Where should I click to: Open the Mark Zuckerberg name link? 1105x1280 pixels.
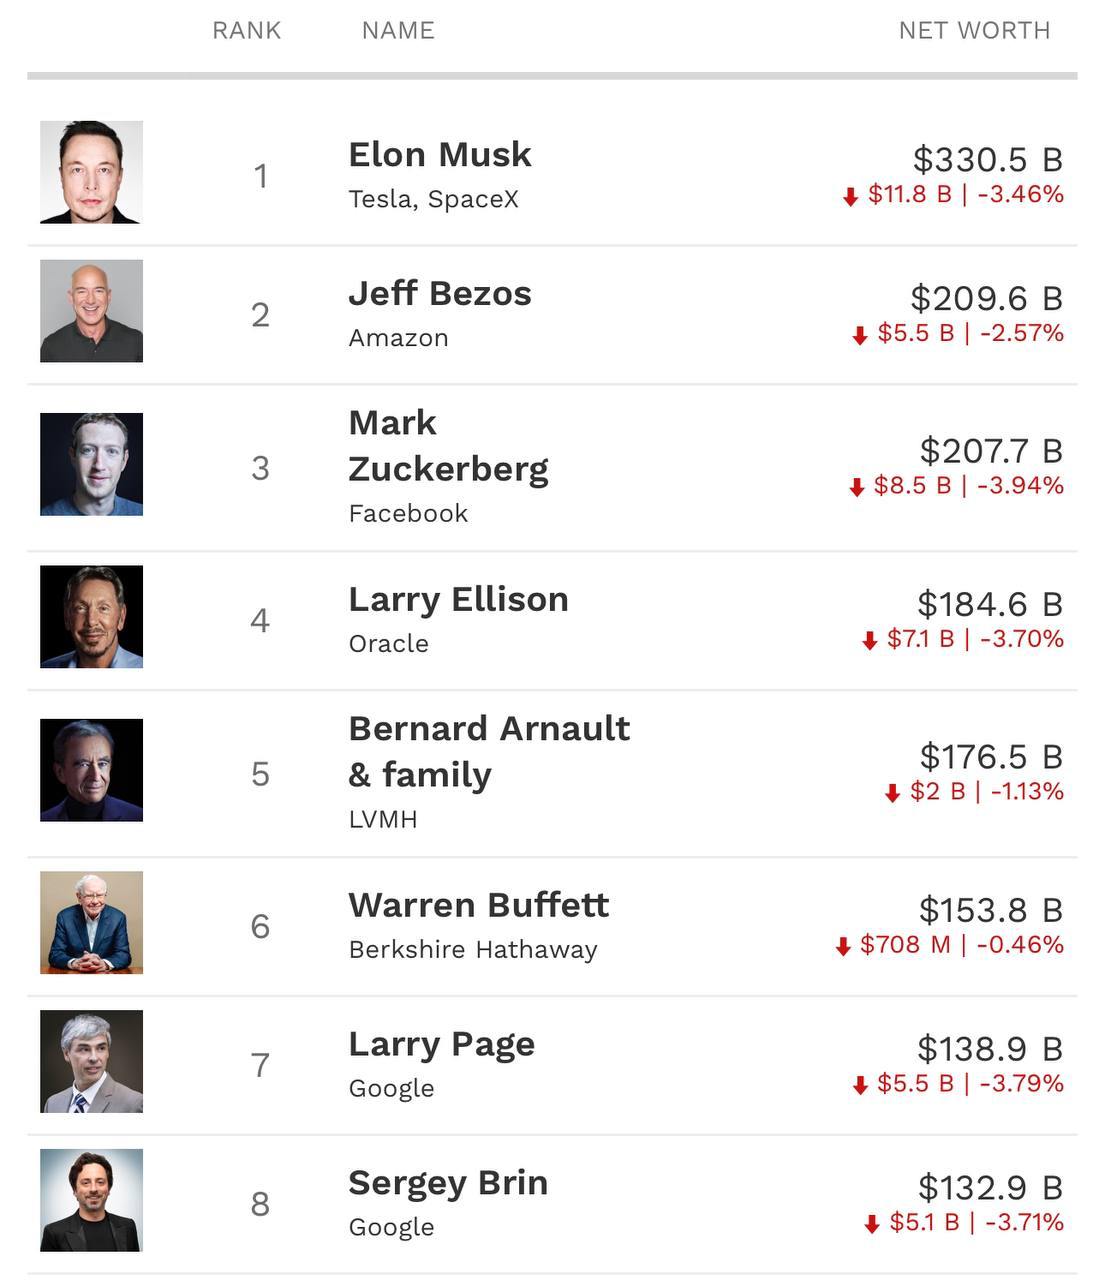click(448, 446)
